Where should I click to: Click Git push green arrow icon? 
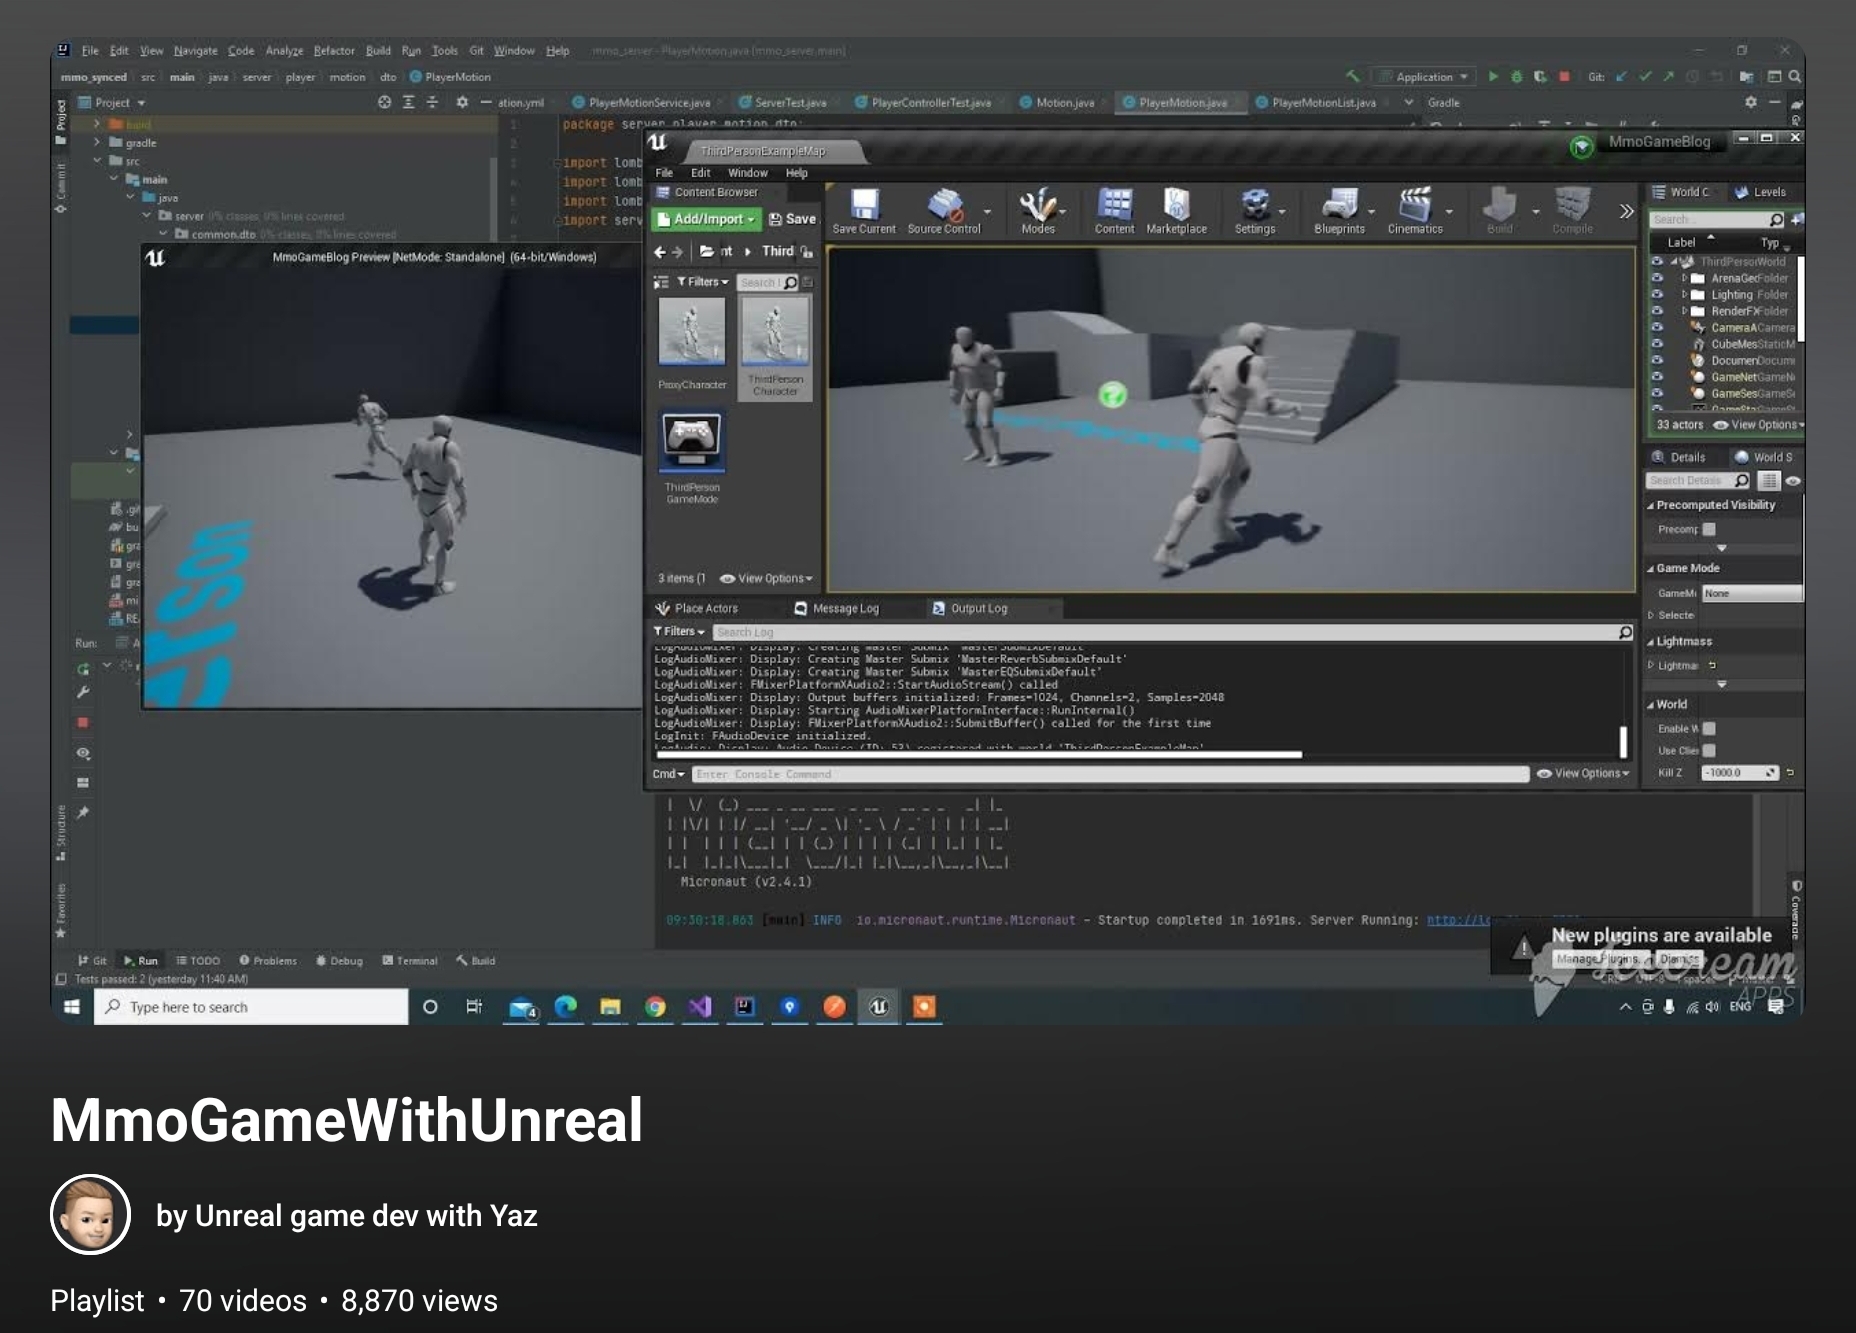[x=1668, y=77]
